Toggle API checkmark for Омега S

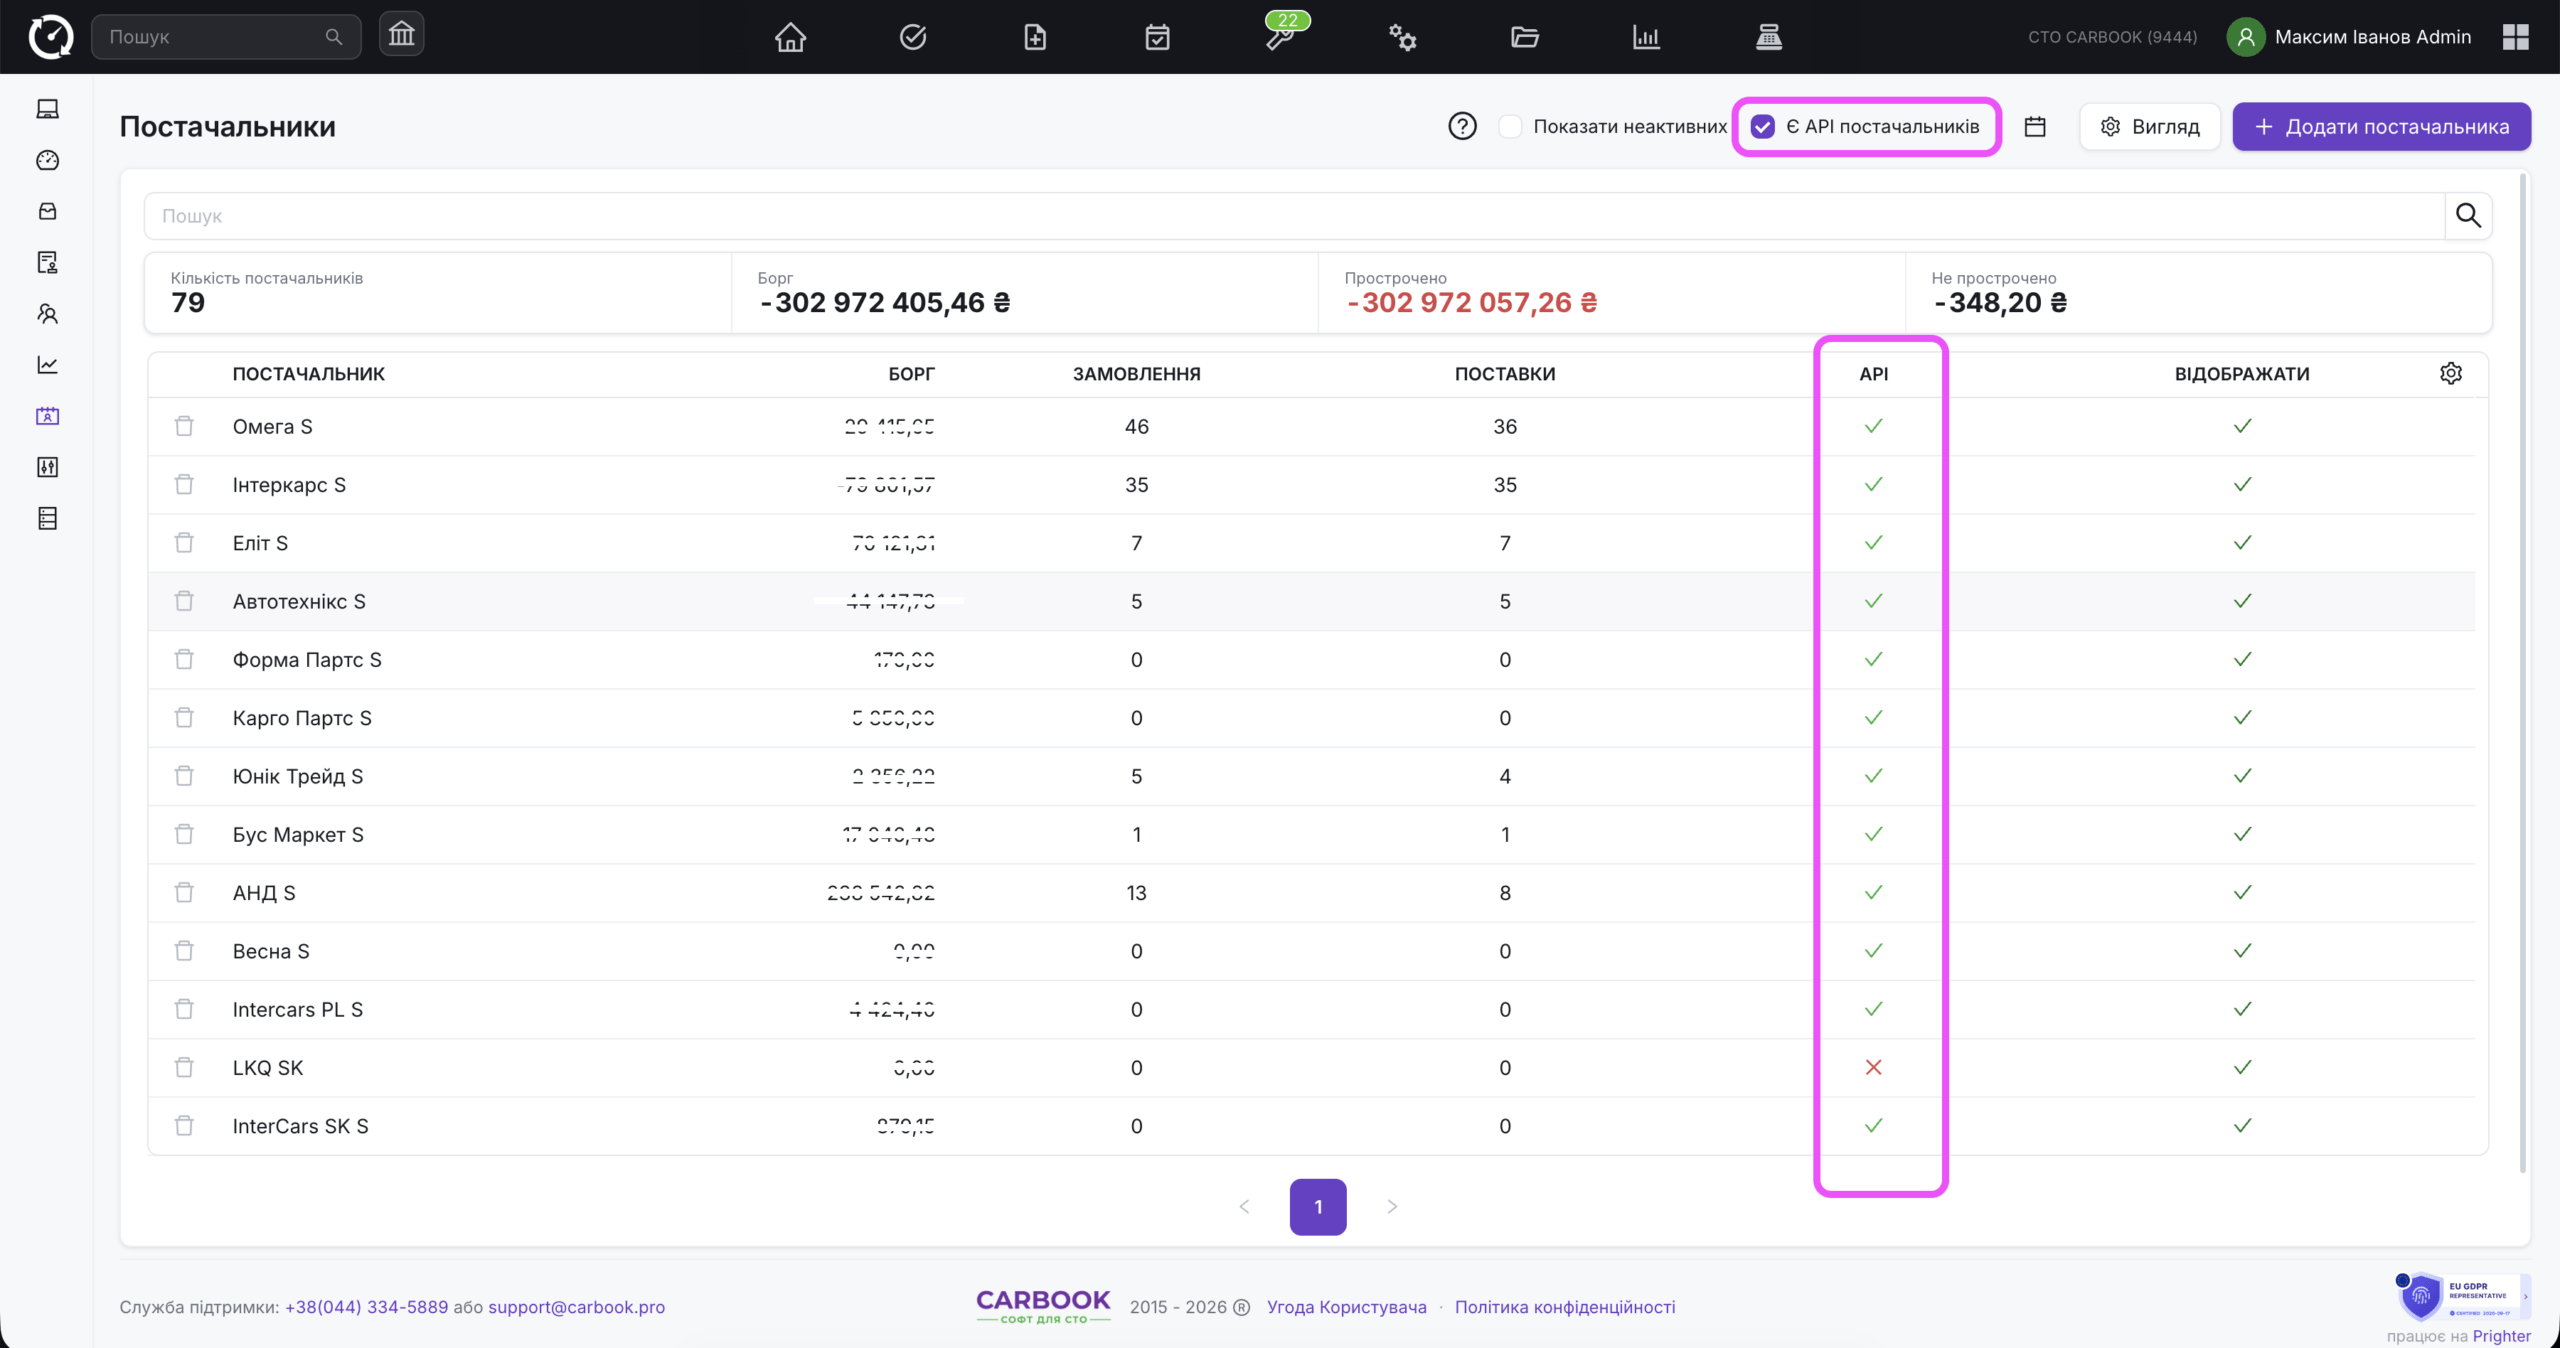click(1874, 426)
